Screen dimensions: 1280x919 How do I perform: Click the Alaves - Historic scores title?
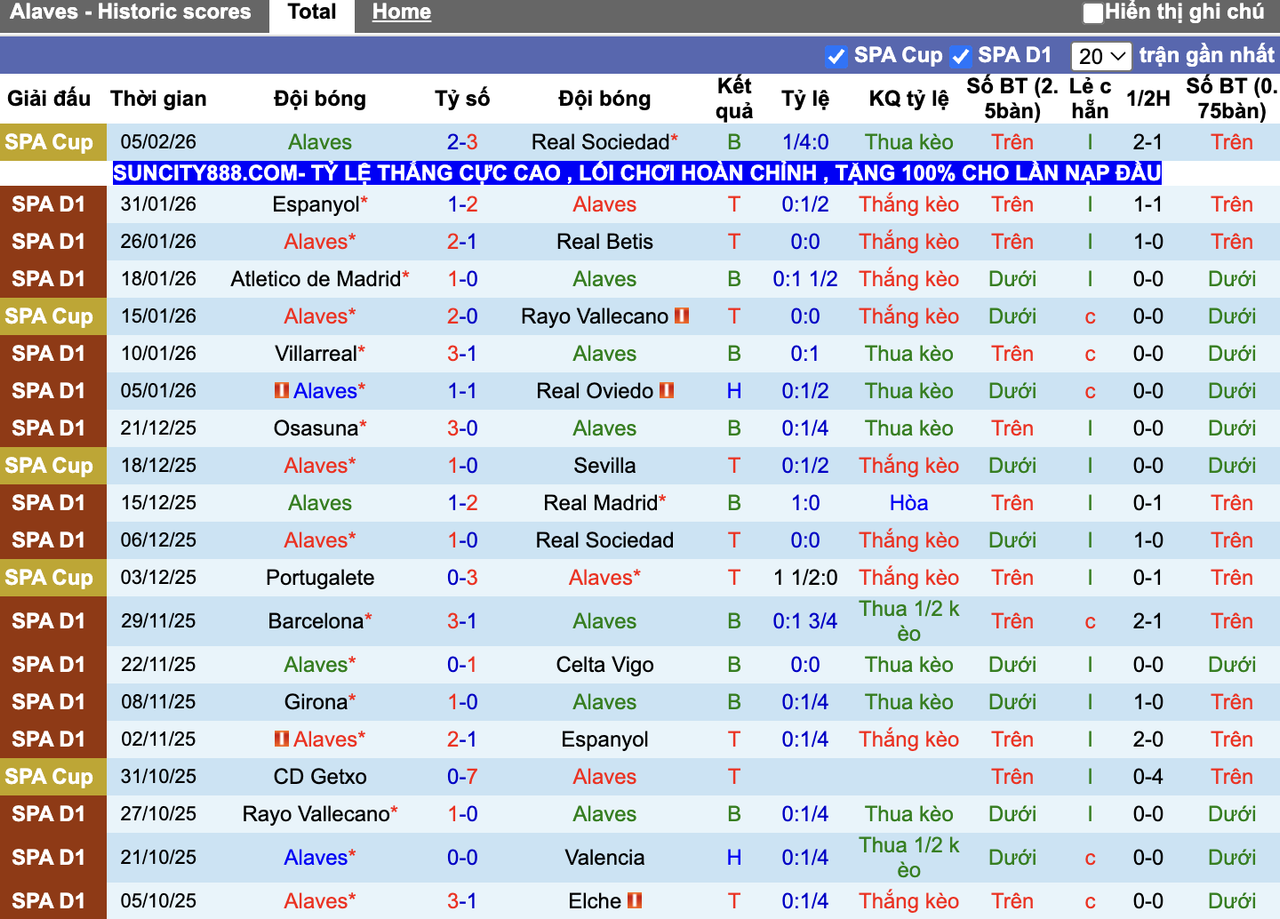[x=130, y=12]
